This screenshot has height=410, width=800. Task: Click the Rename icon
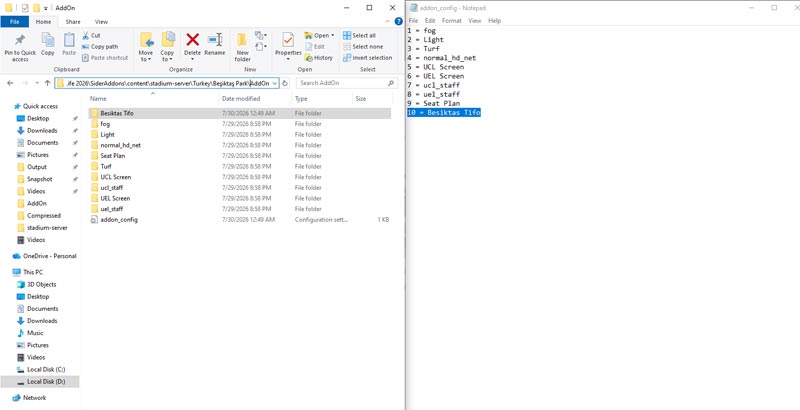click(215, 40)
